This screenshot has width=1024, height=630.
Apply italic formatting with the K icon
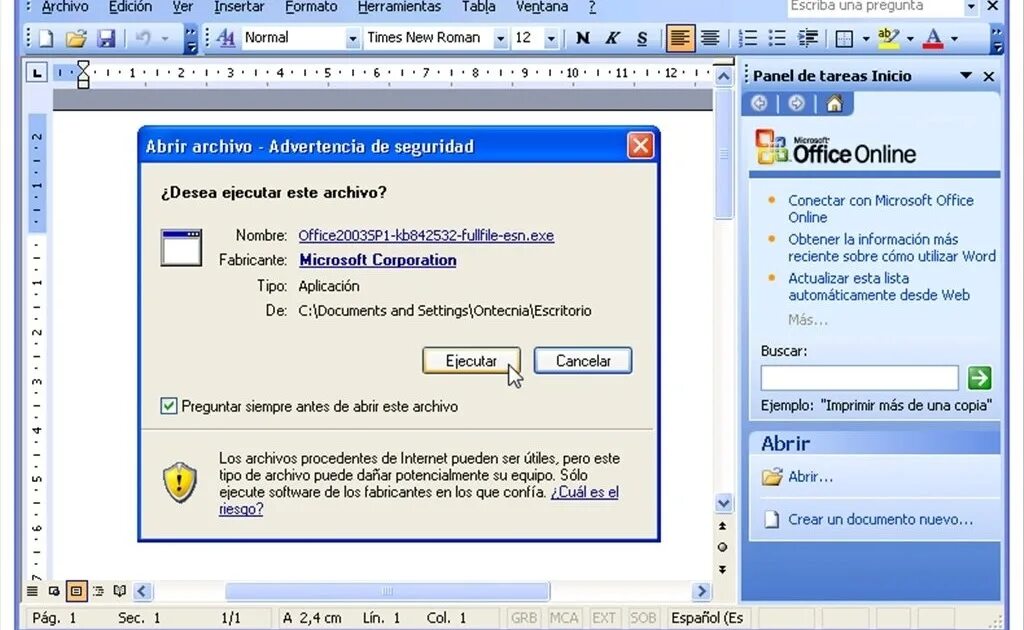point(611,38)
